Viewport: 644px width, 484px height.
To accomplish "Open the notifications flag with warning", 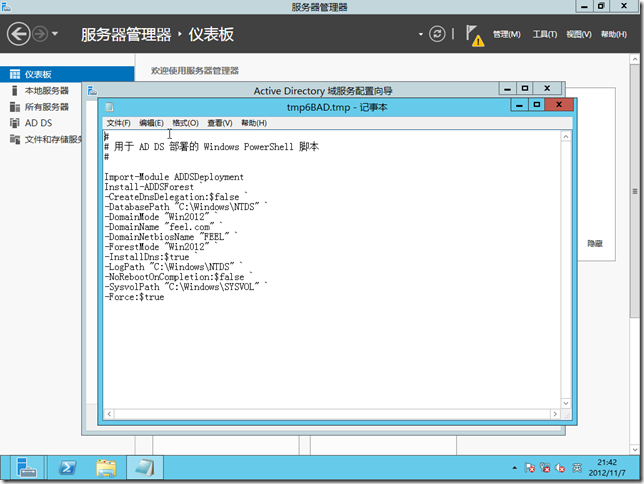I will coord(474,35).
